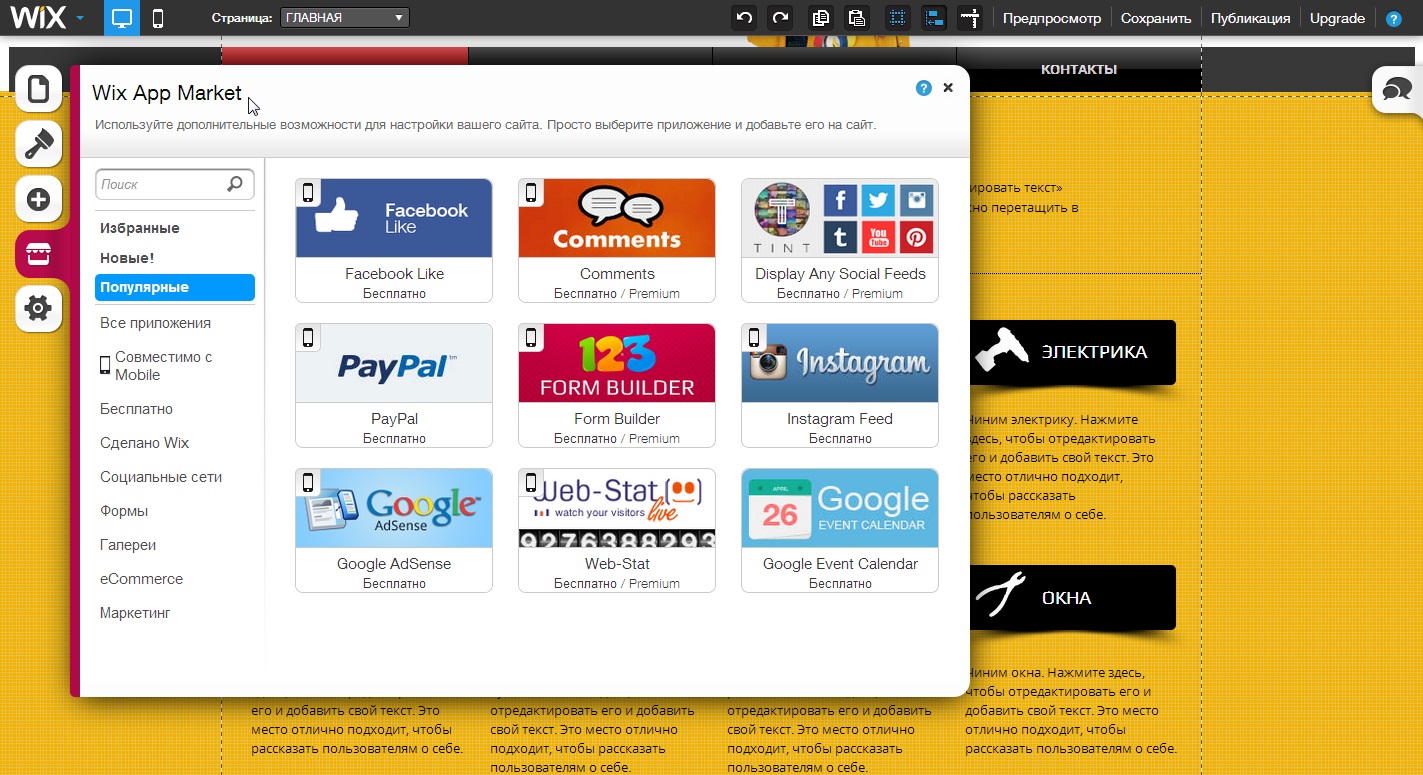Click the Copy icon in top toolbar

[x=821, y=18]
